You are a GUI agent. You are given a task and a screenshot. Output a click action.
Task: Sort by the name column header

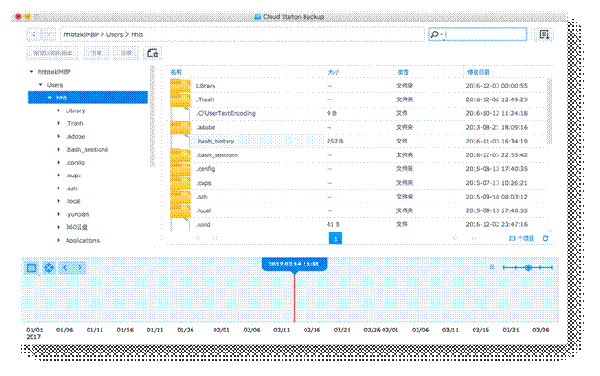176,72
